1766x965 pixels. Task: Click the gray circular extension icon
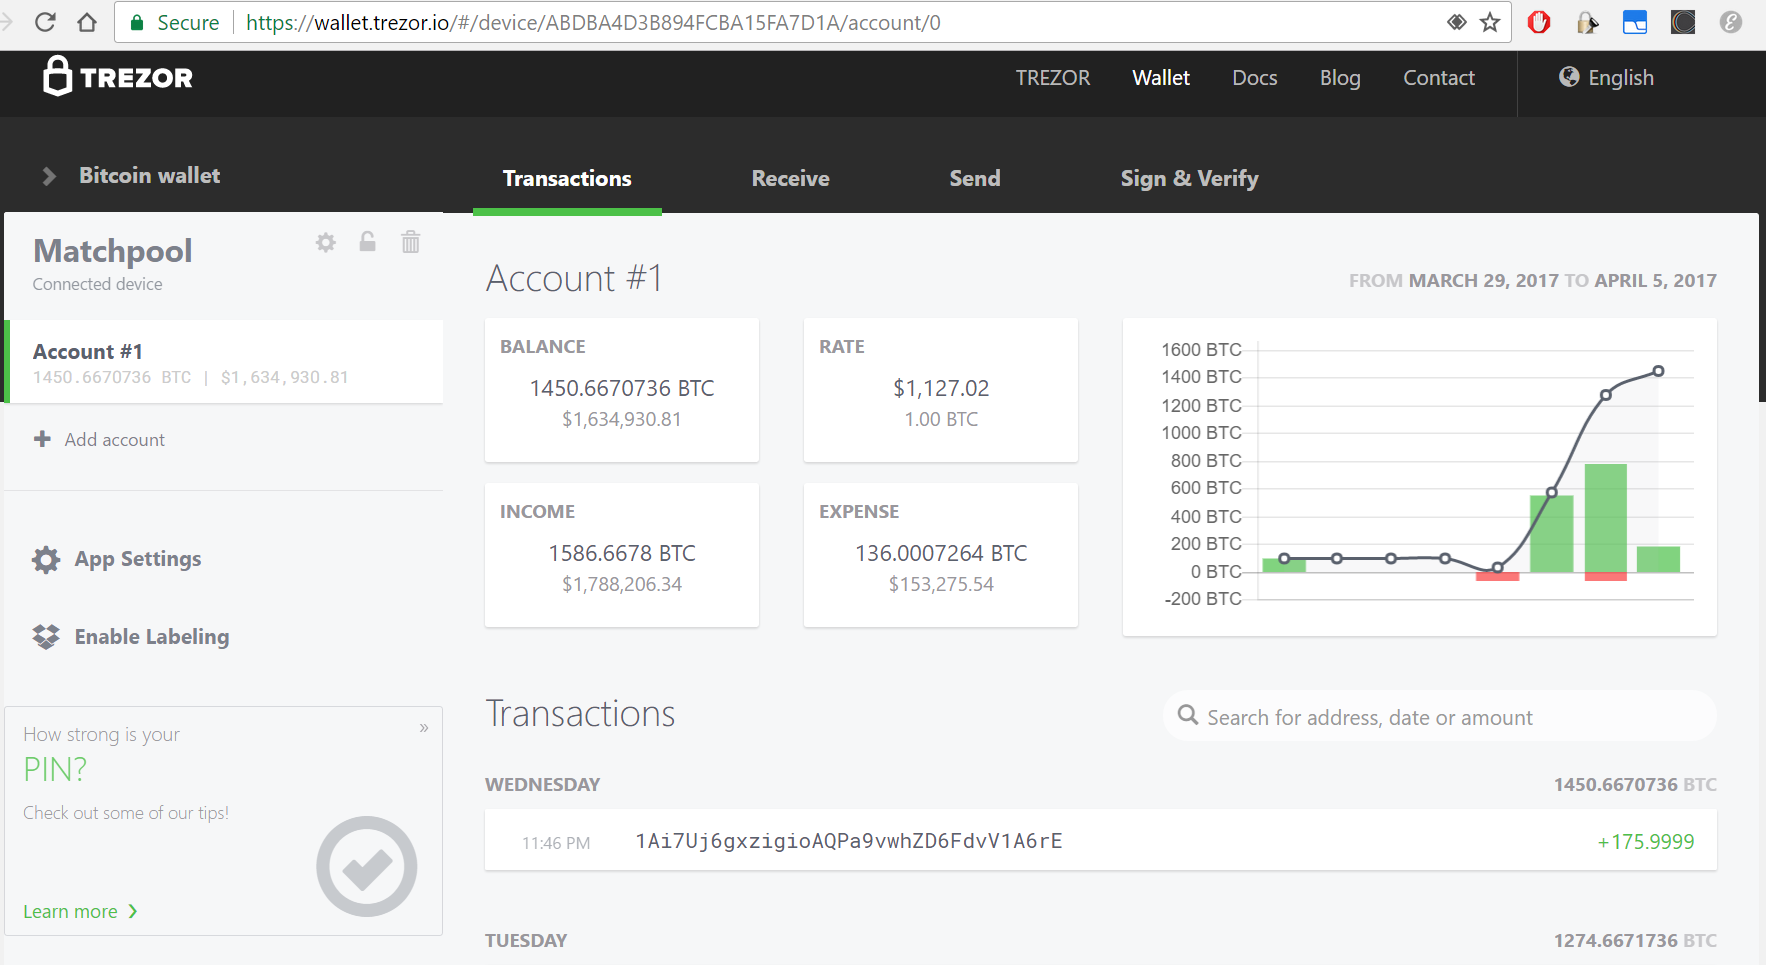[1731, 22]
